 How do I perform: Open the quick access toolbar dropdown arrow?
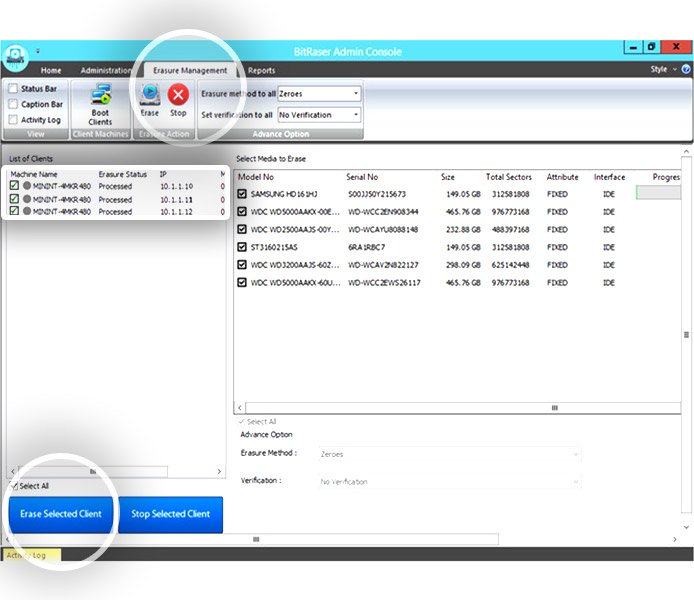coord(38,51)
